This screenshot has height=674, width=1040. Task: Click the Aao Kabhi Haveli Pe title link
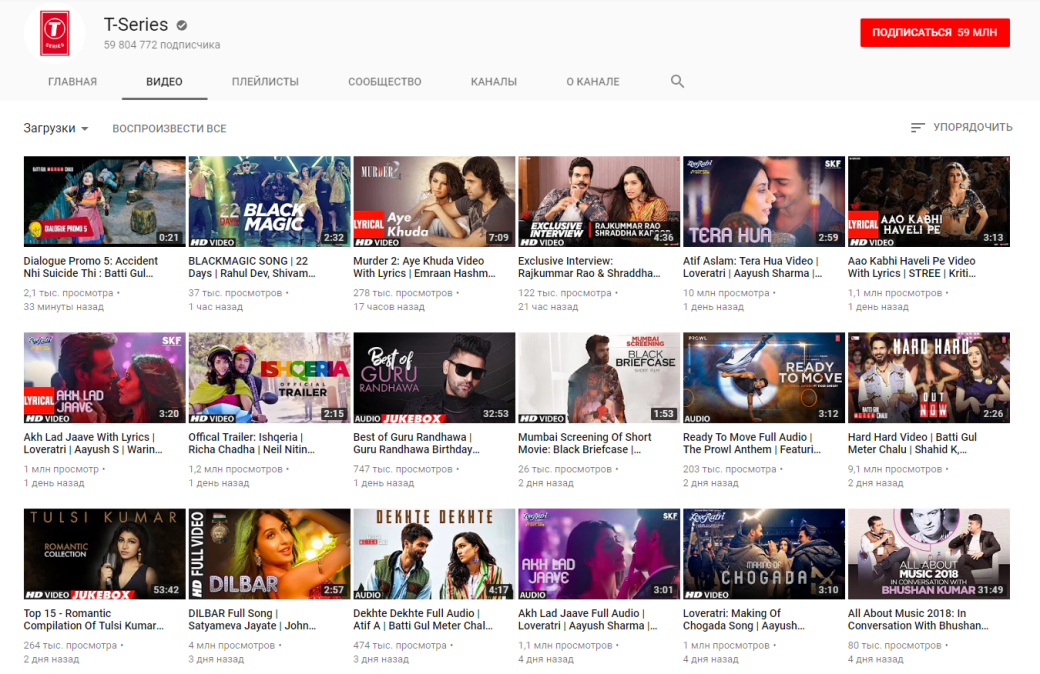click(x=911, y=267)
